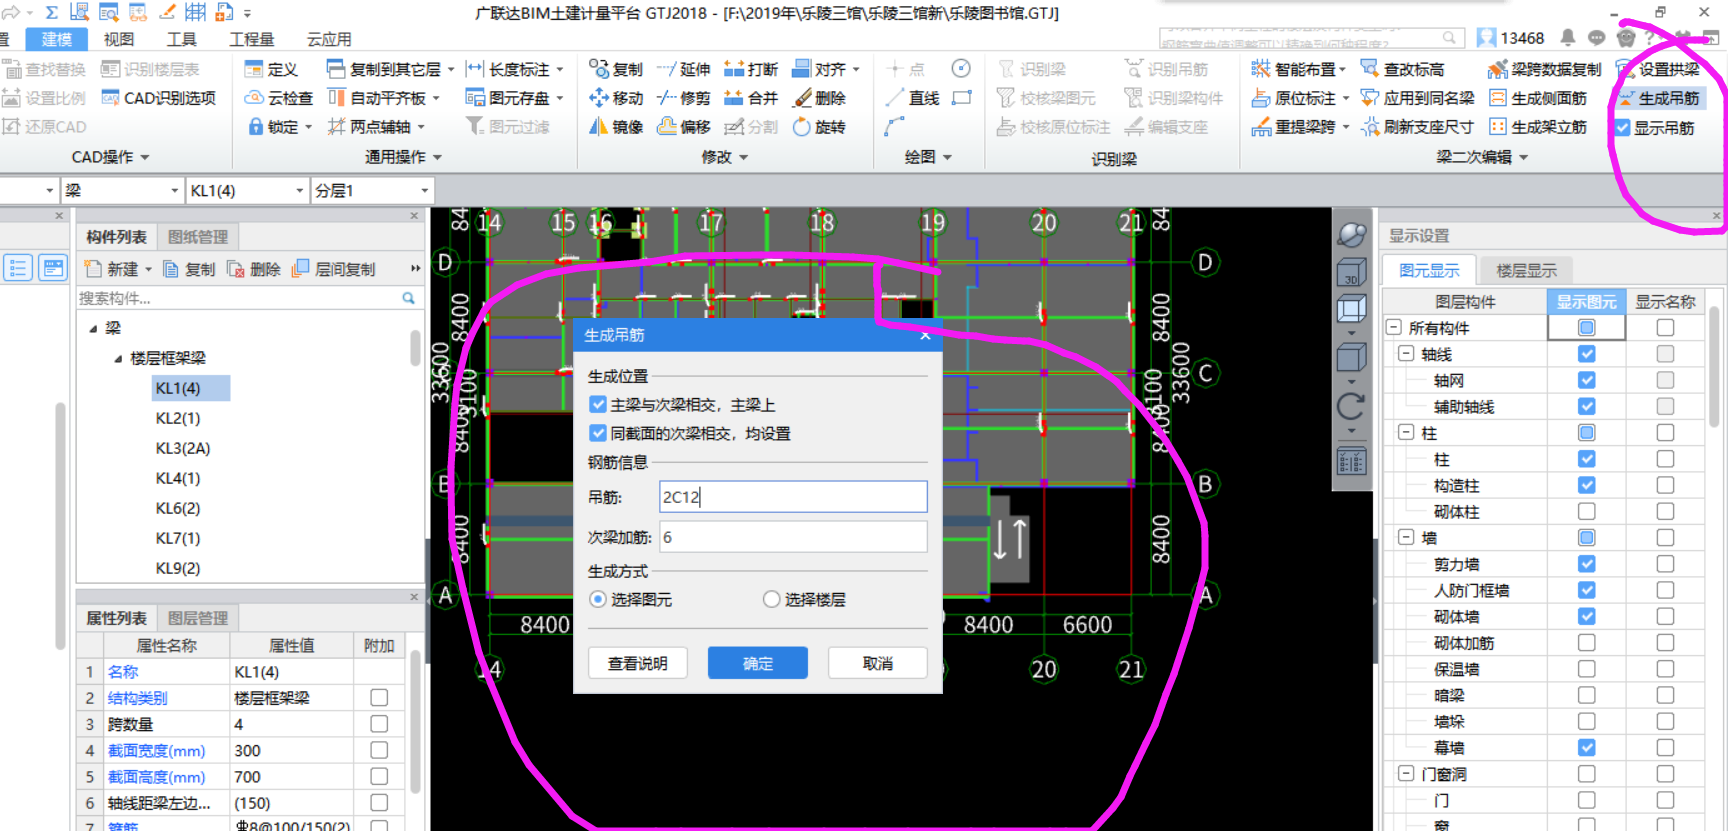Image resolution: width=1728 pixels, height=831 pixels.
Task: Collapse the 门窗洞 group in display settings
Action: click(1406, 773)
